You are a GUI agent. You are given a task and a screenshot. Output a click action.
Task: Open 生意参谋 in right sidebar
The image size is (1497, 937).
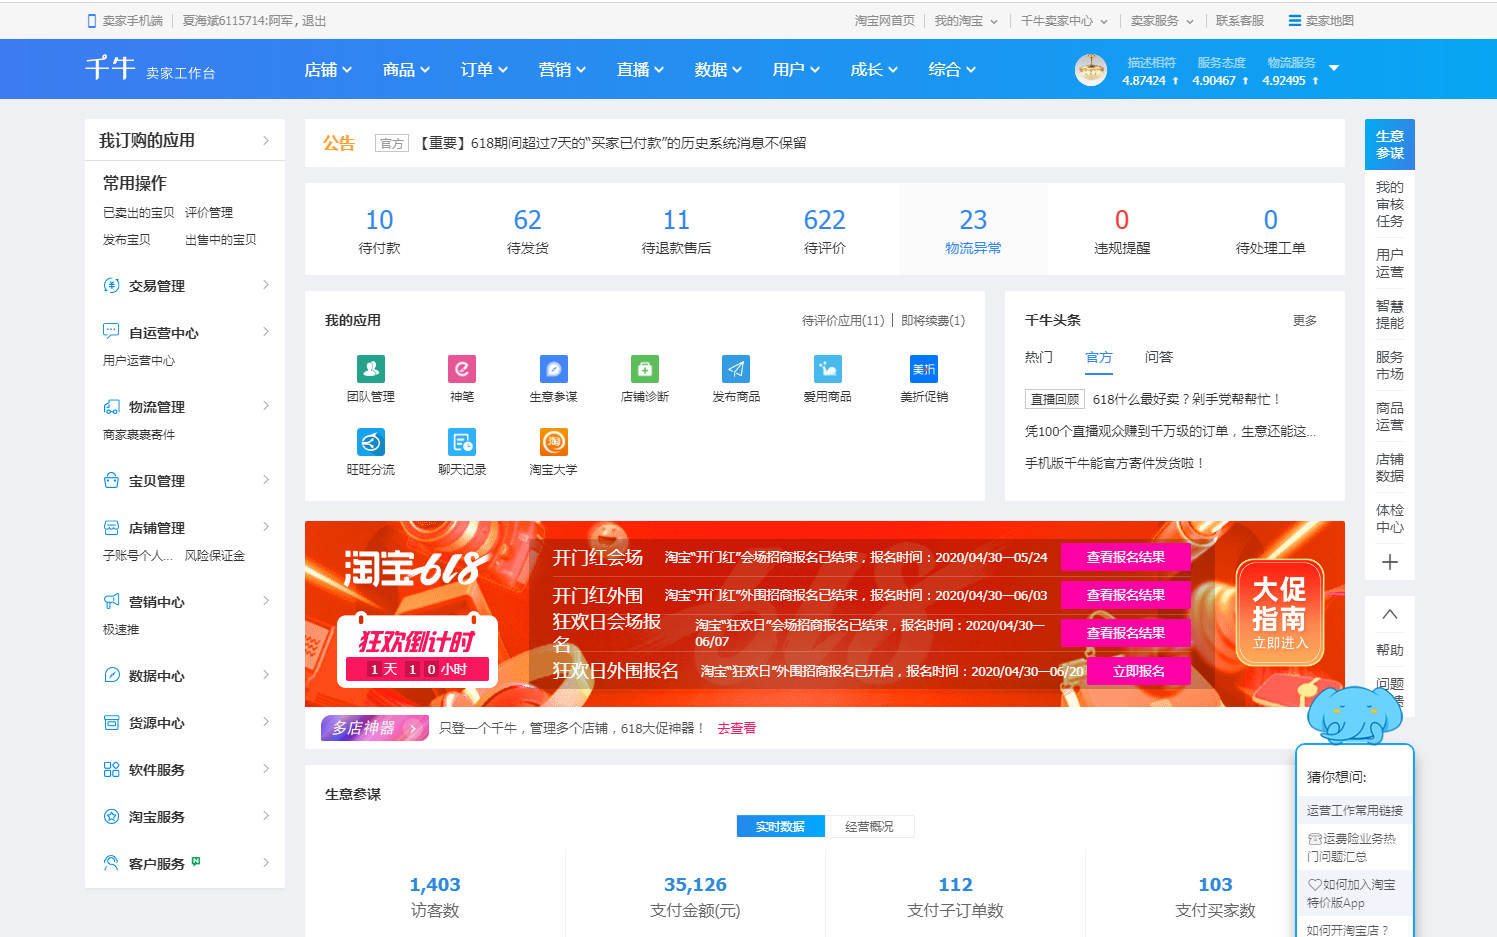click(x=1389, y=145)
